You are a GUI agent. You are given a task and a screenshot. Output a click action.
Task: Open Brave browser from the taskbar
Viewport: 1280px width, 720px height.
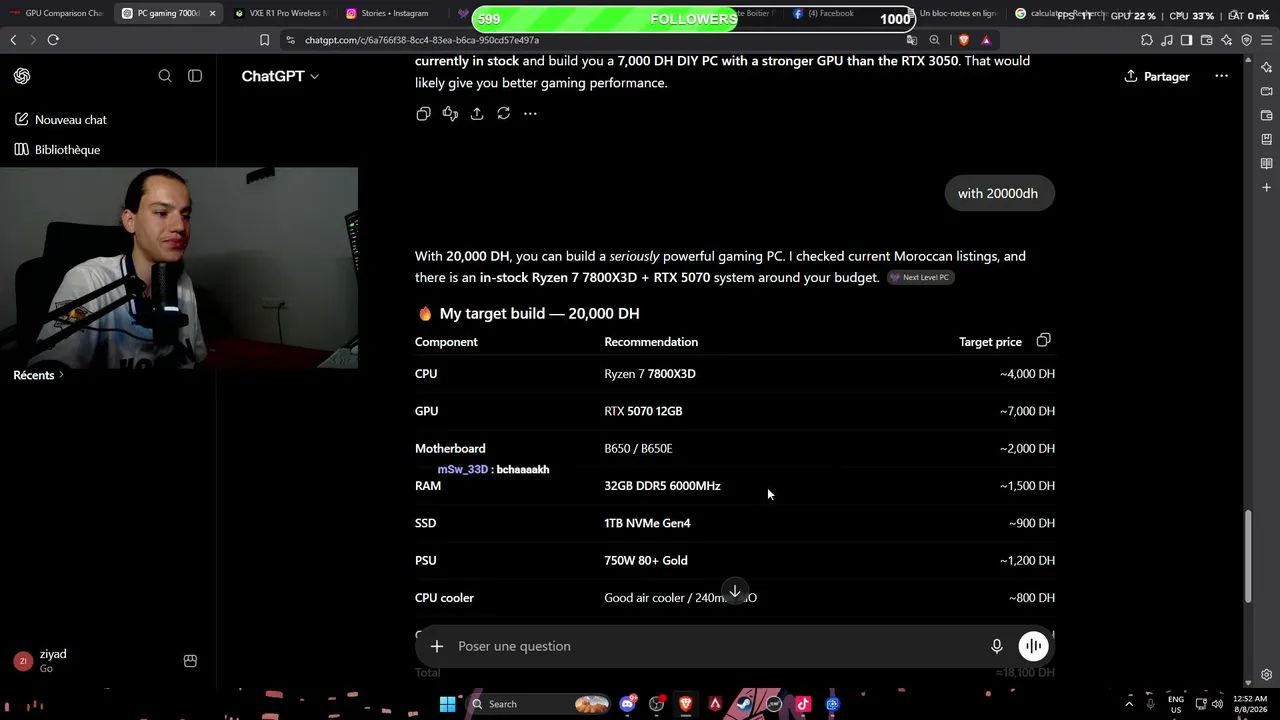click(x=686, y=704)
